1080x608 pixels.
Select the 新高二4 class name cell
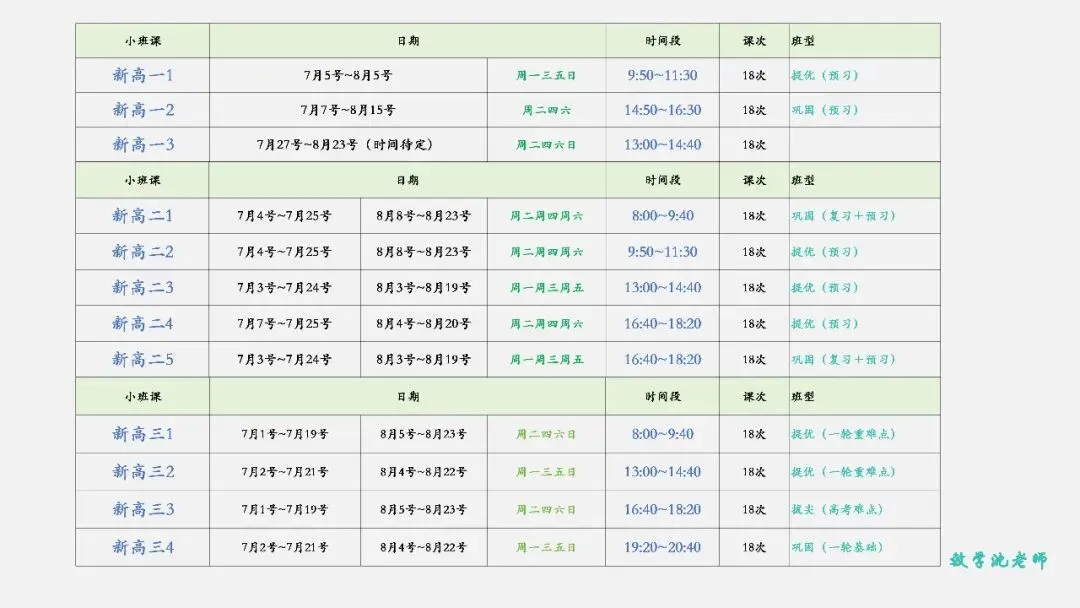coord(143,324)
